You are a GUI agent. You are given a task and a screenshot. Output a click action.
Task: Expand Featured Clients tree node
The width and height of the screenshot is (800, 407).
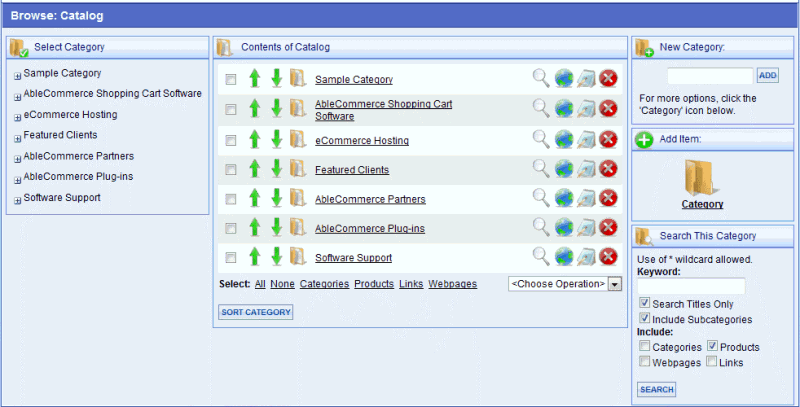(17, 138)
